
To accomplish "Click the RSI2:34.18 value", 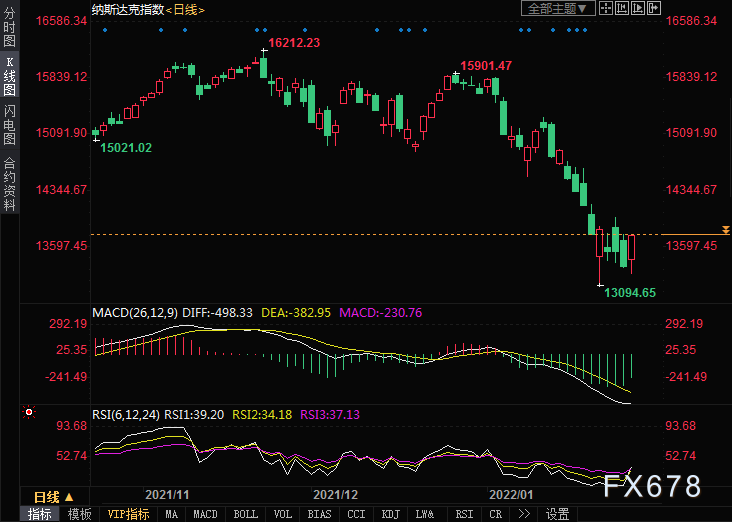I will coord(262,415).
